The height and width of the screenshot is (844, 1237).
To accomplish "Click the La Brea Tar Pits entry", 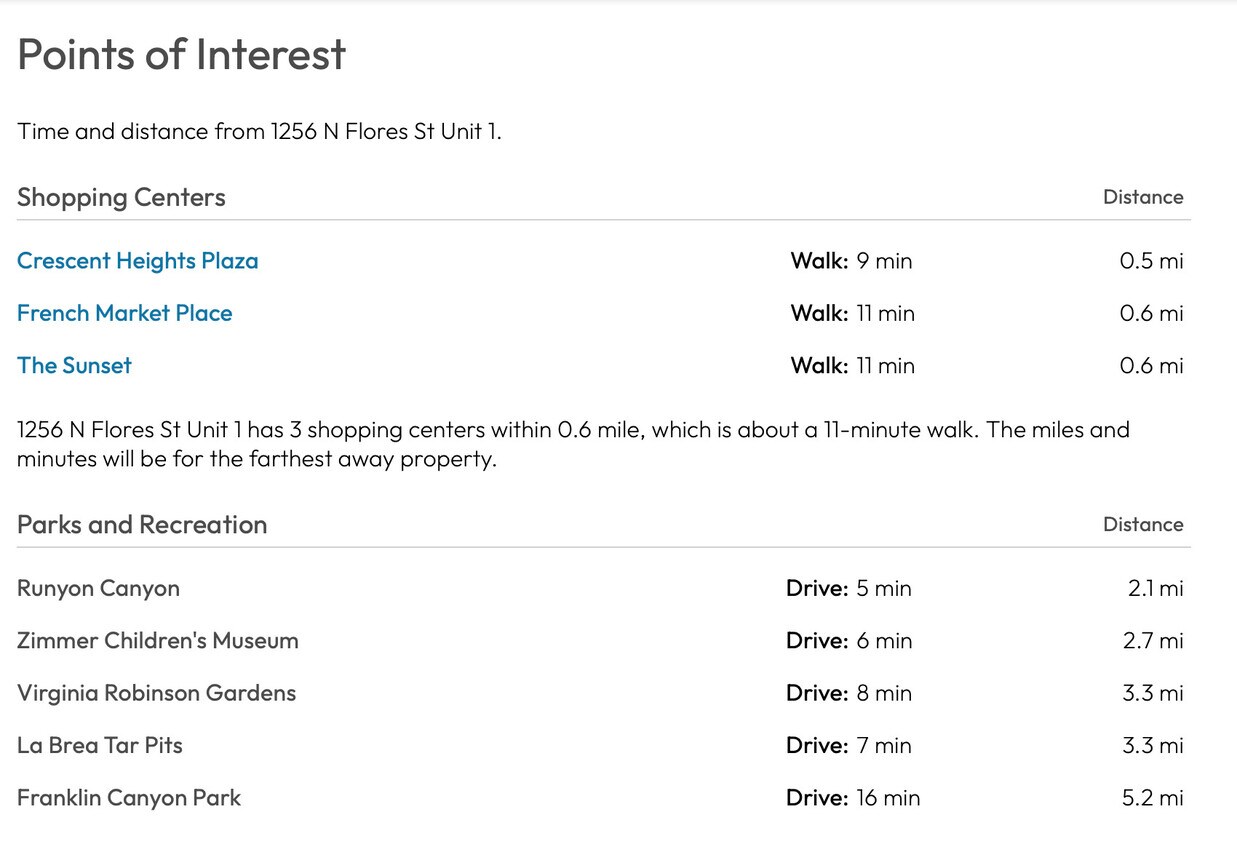I will pos(100,746).
